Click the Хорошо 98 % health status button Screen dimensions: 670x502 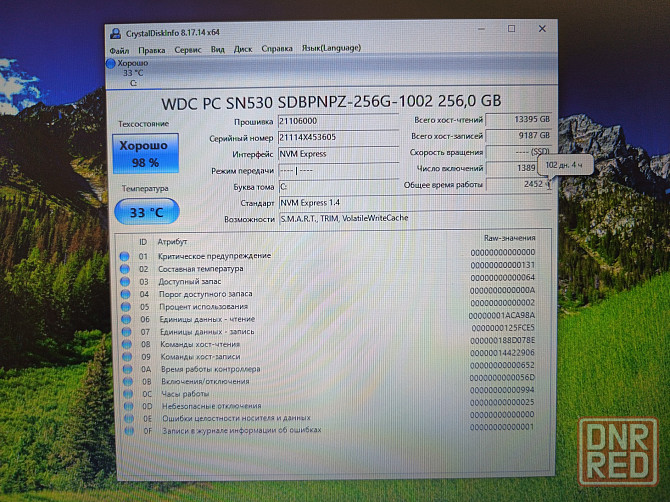pyautogui.click(x=145, y=154)
